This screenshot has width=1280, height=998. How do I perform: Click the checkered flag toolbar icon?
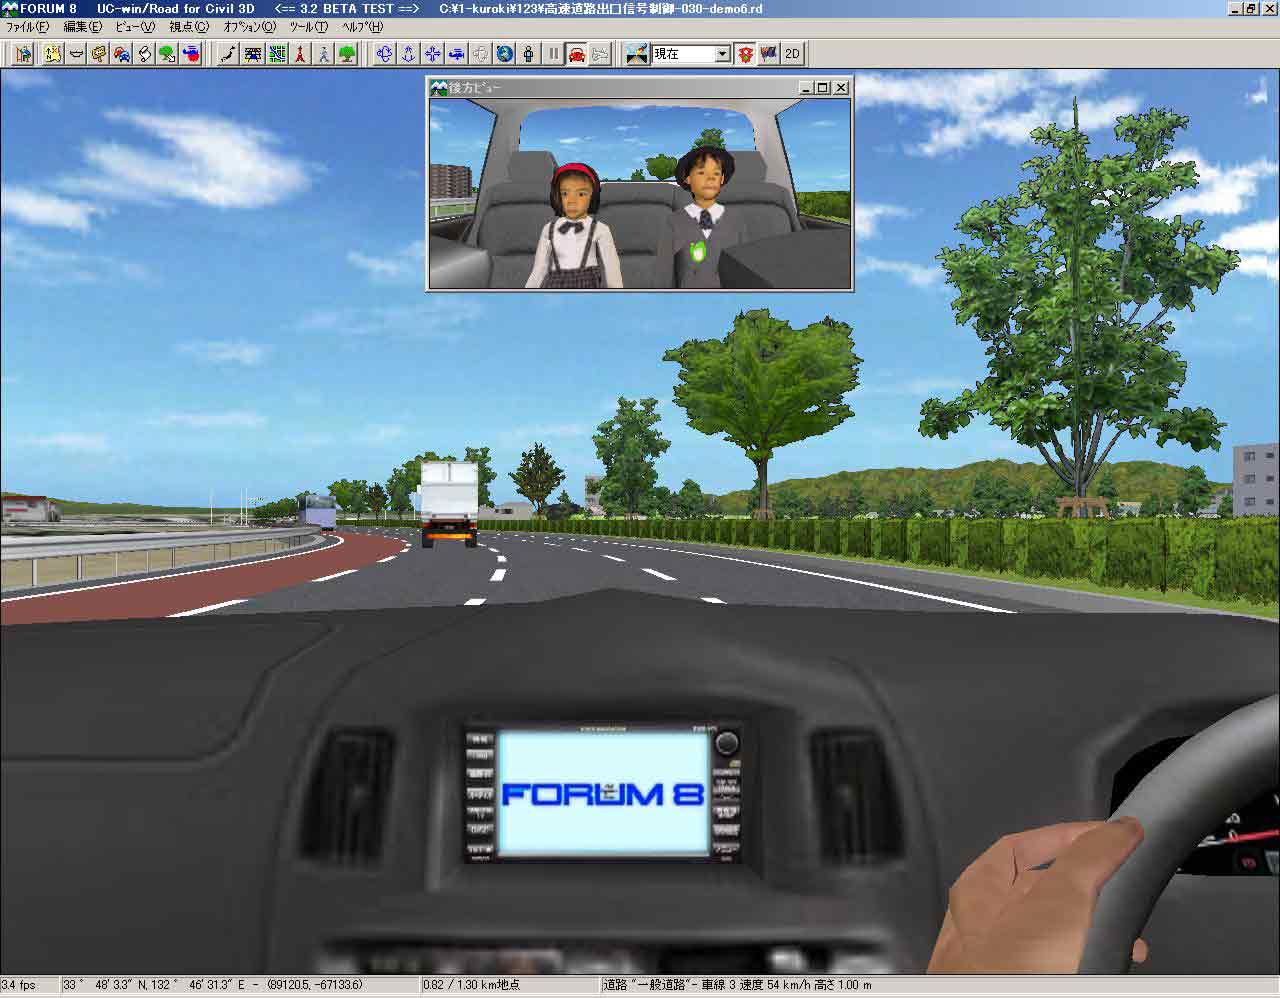click(769, 54)
